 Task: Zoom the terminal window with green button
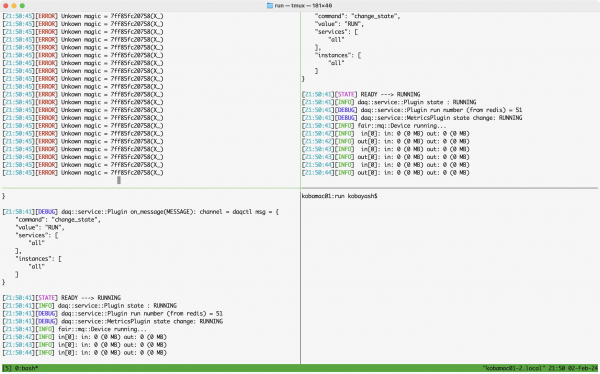tap(22, 6)
